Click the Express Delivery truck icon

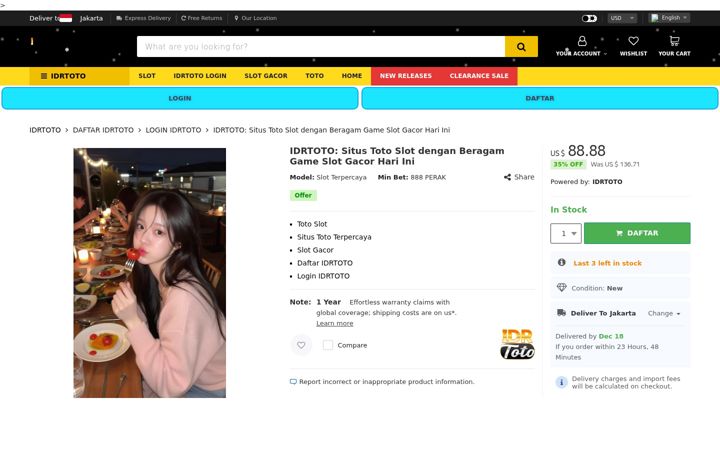point(119,18)
